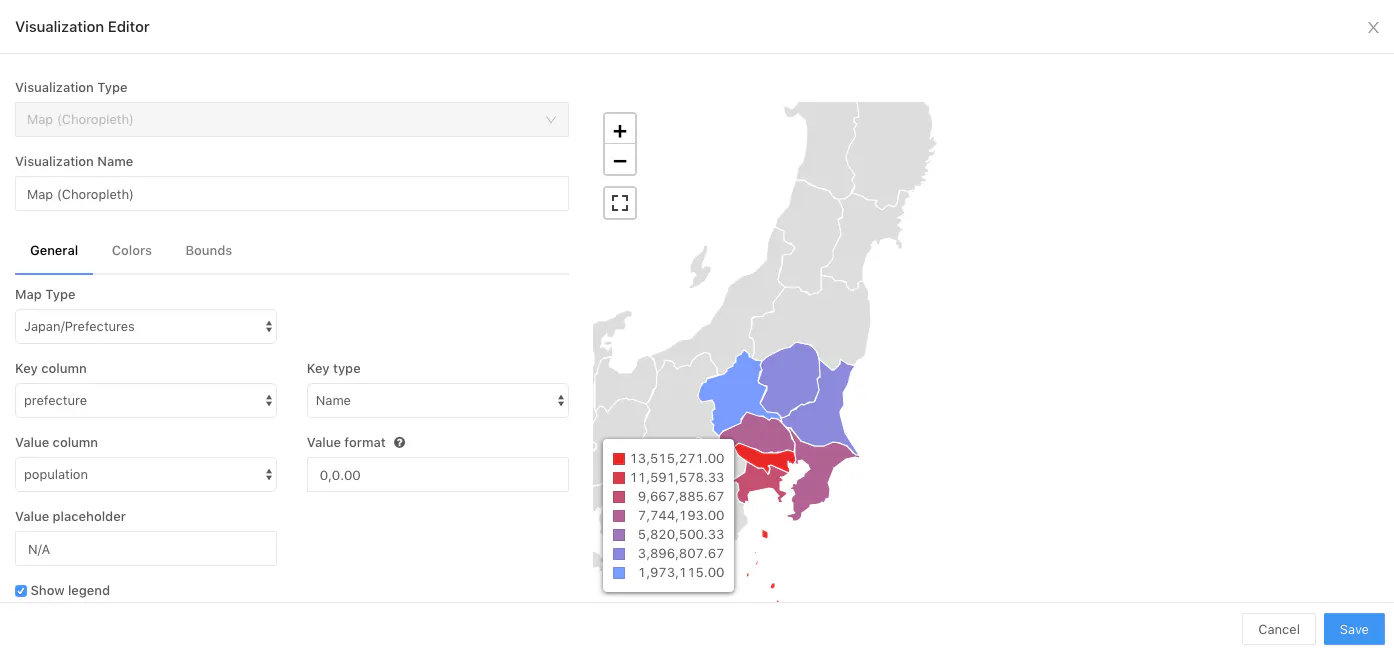Open the Map Type dropdown
This screenshot has height=653, width=1394.
(x=145, y=326)
